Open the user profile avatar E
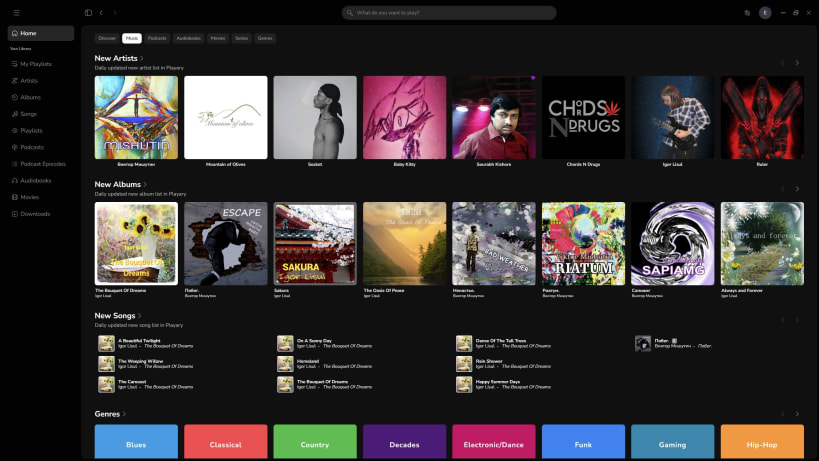This screenshot has height=461, width=819. [x=765, y=13]
